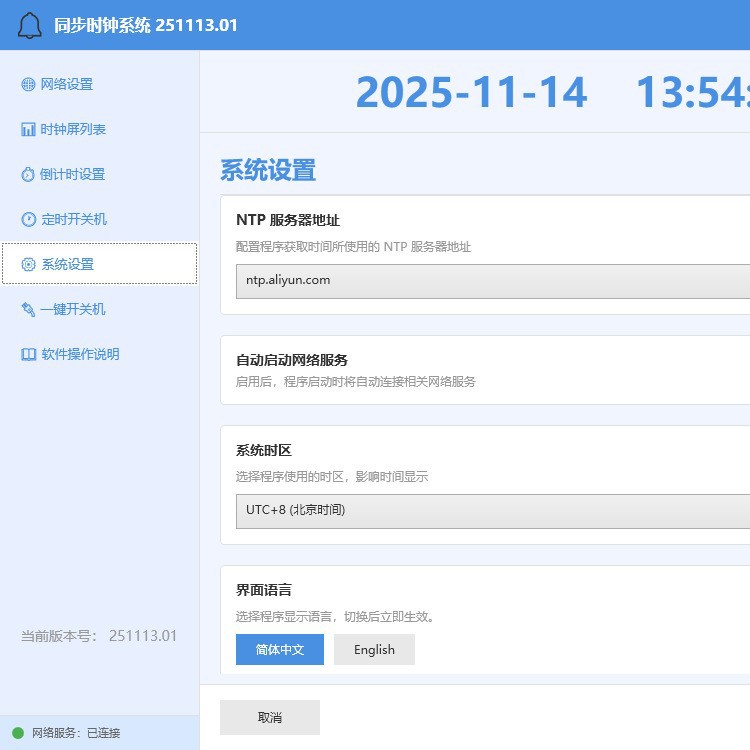Open the 系统时区 UTC+8 dropdown
Image resolution: width=750 pixels, height=750 pixels.
click(x=493, y=511)
